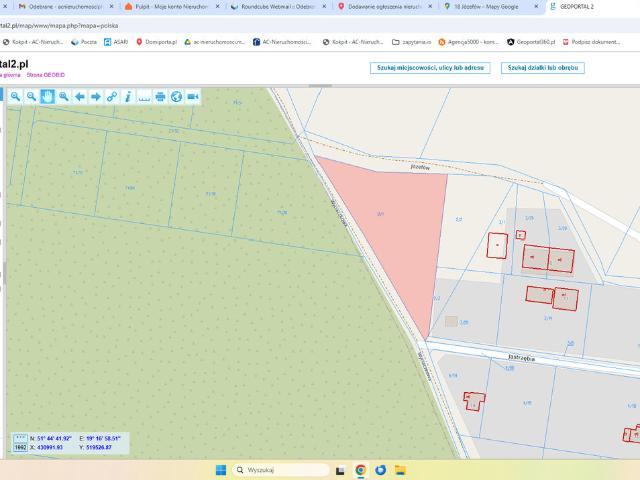Click the Jastrzębia street label on map
The height and width of the screenshot is (480, 640).
click(x=522, y=358)
